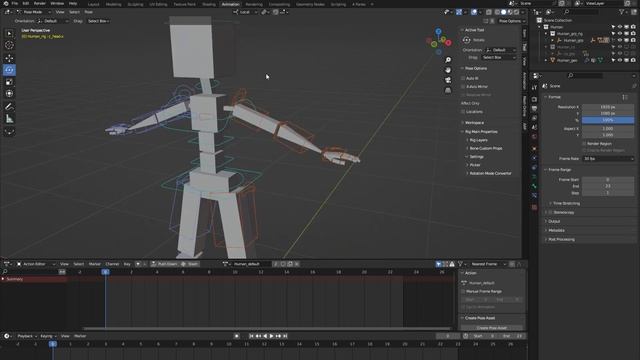
Task: Click the blue Z axis on navigation gizmo
Action: tap(438, 31)
